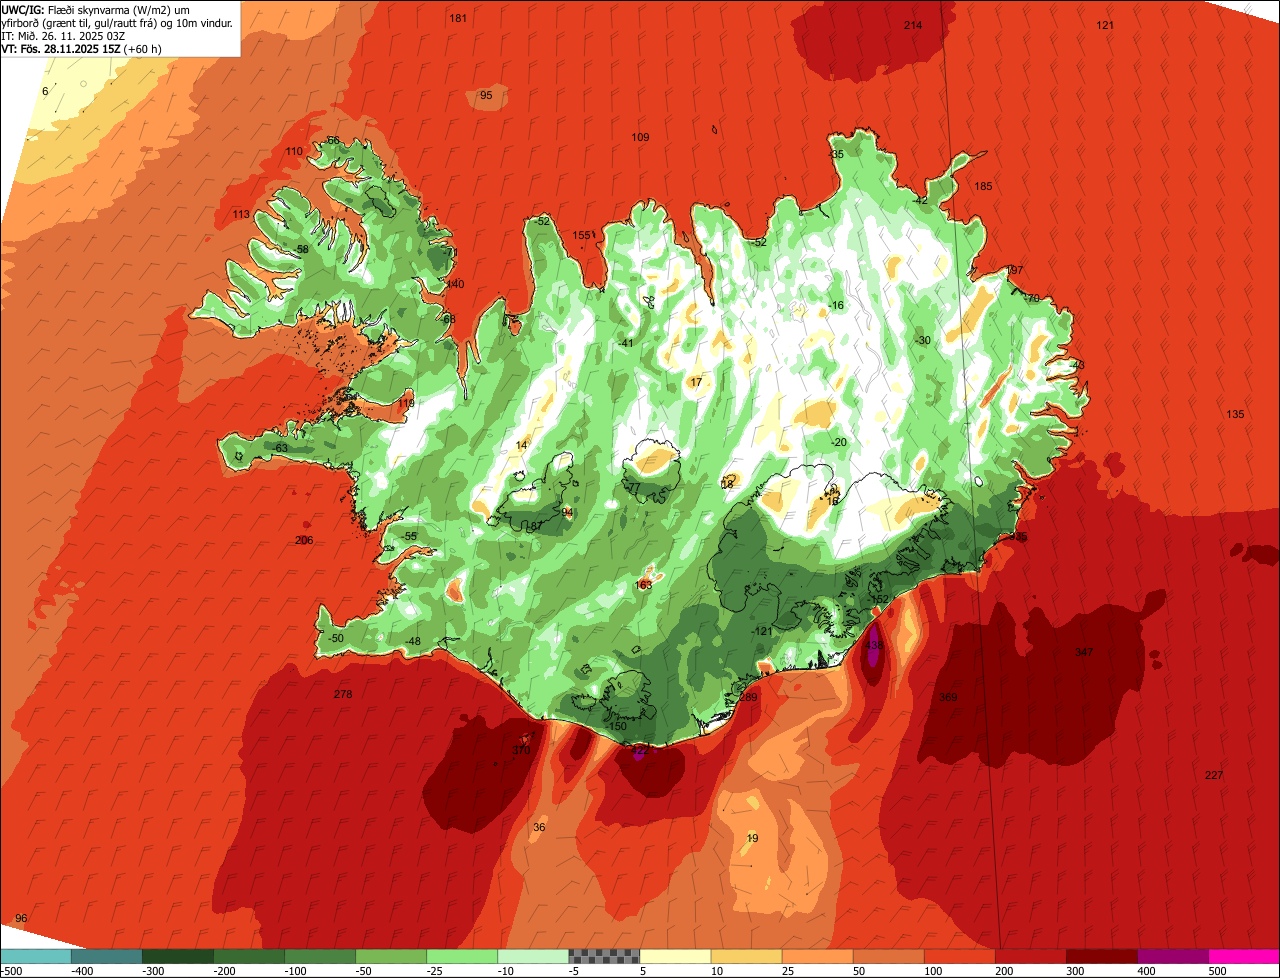Select the purple swatch between 400 and 500
The width and height of the screenshot is (1280, 978).
[1172, 957]
